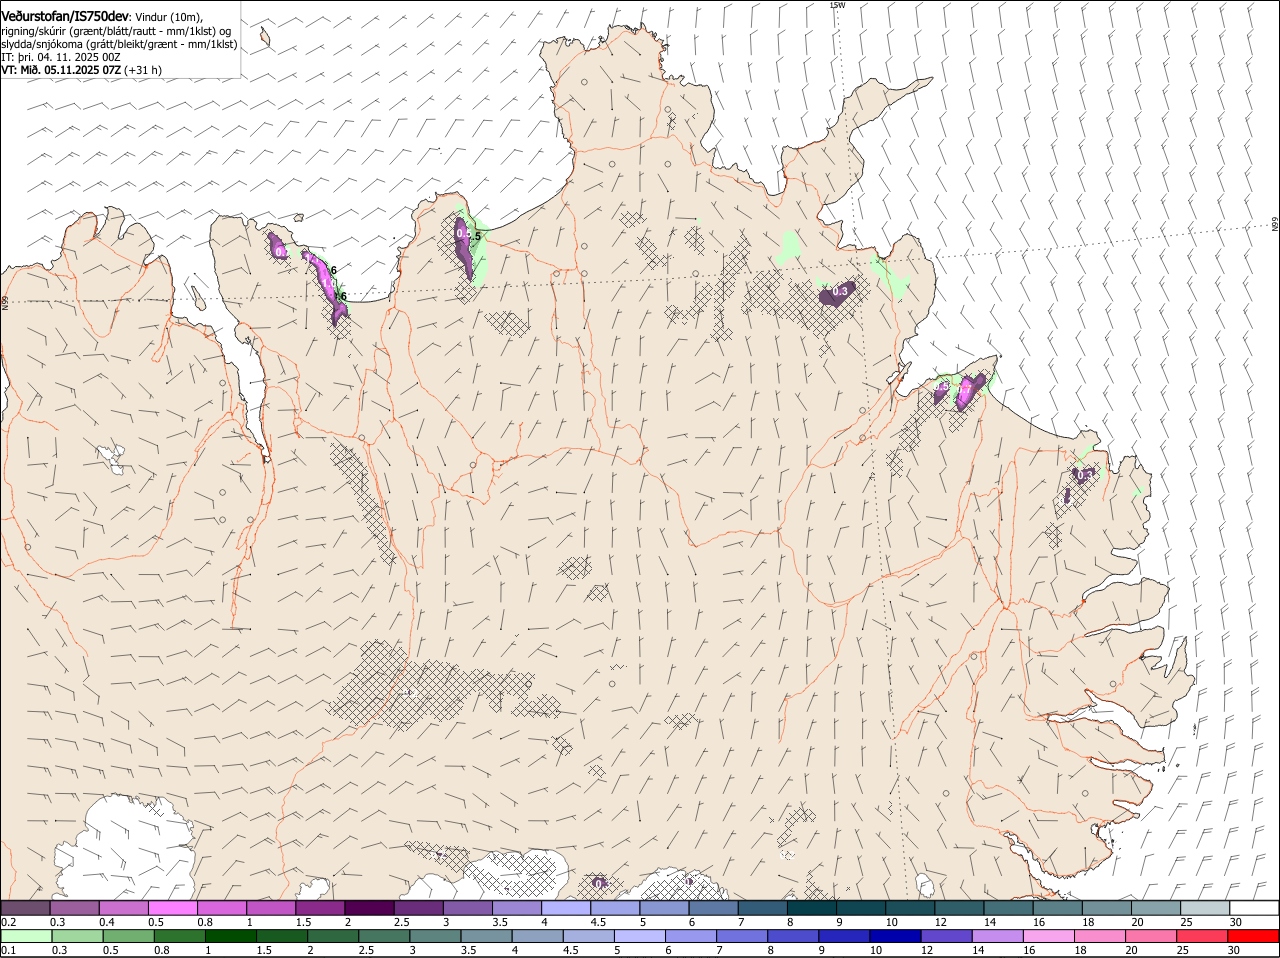Screen dimensions: 1280x958
Task: Click the 'N99' label on the right map edge
Action: click(x=1275, y=224)
